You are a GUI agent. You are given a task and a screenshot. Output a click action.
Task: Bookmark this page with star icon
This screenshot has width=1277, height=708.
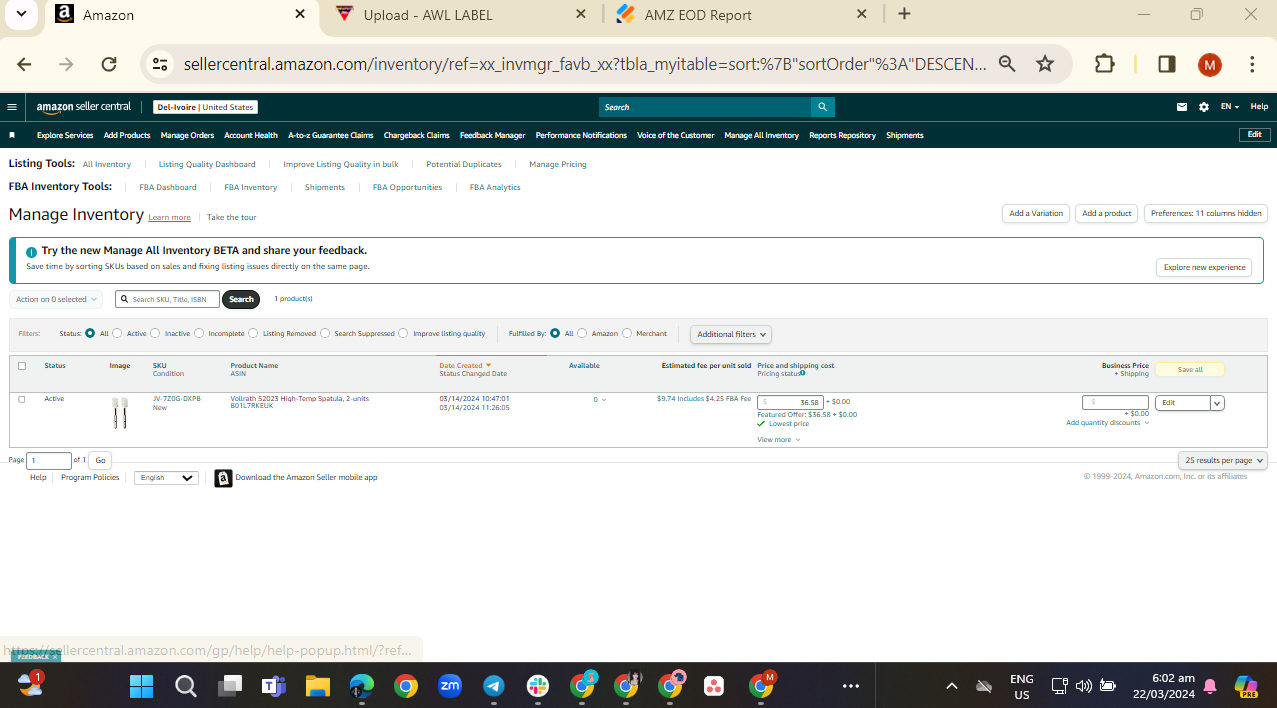coord(1045,64)
